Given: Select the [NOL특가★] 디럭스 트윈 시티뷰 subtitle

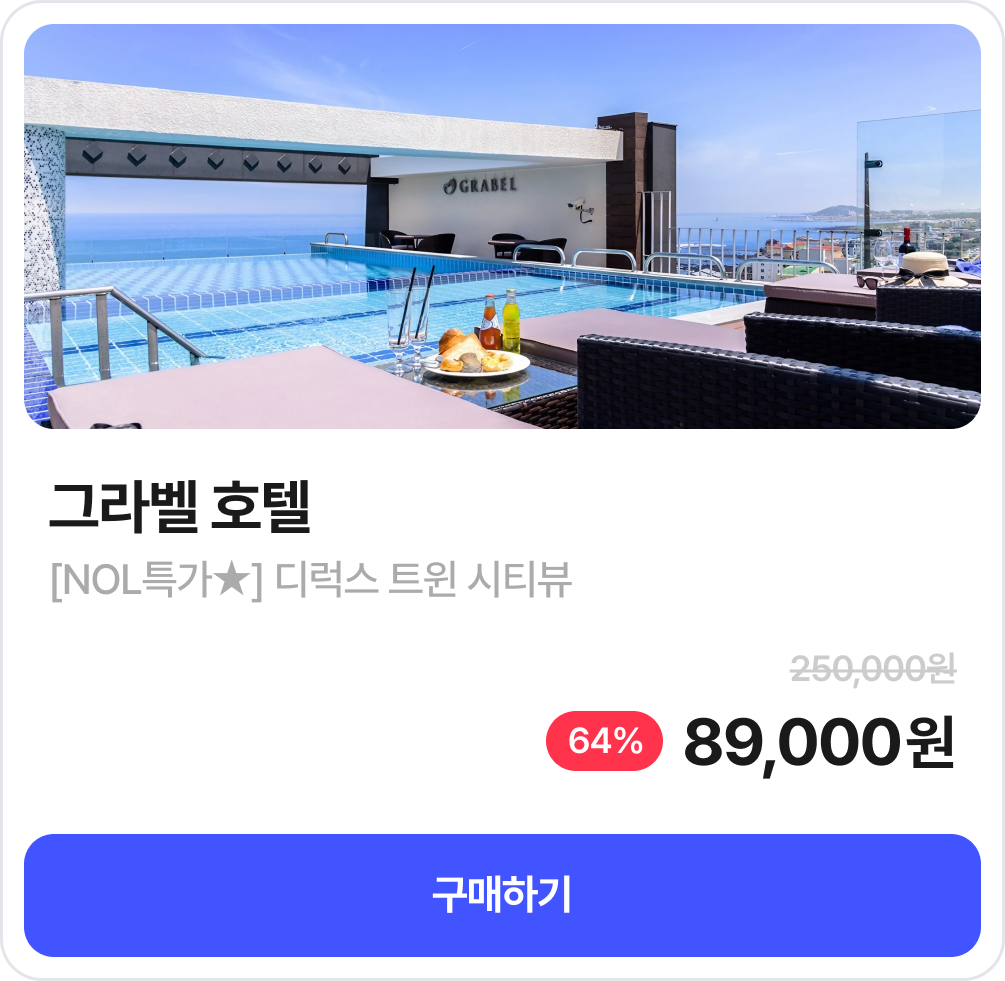Looking at the screenshot, I should [x=310, y=581].
